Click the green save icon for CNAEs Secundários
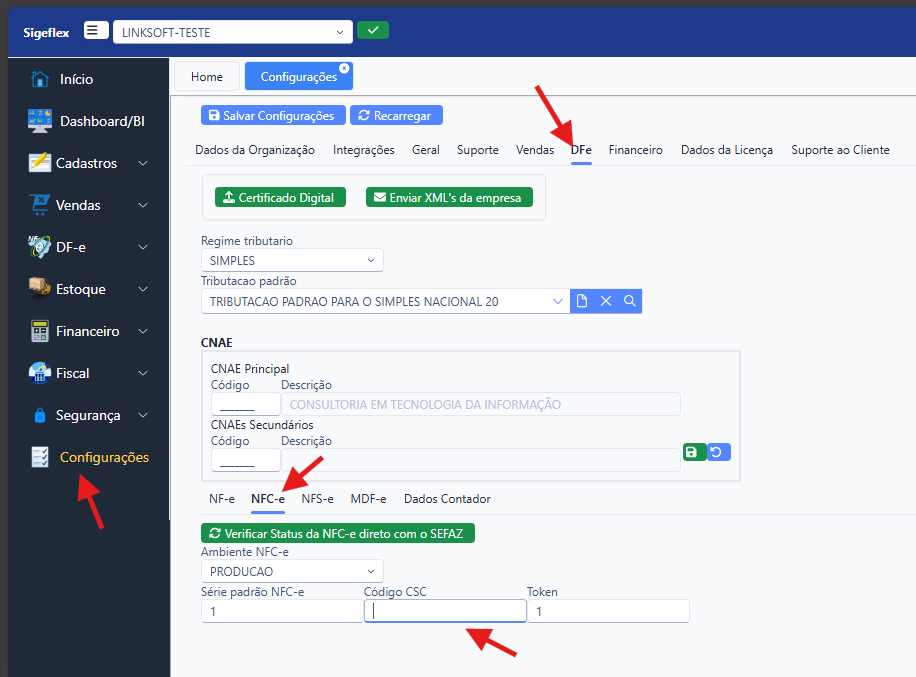 (x=693, y=452)
